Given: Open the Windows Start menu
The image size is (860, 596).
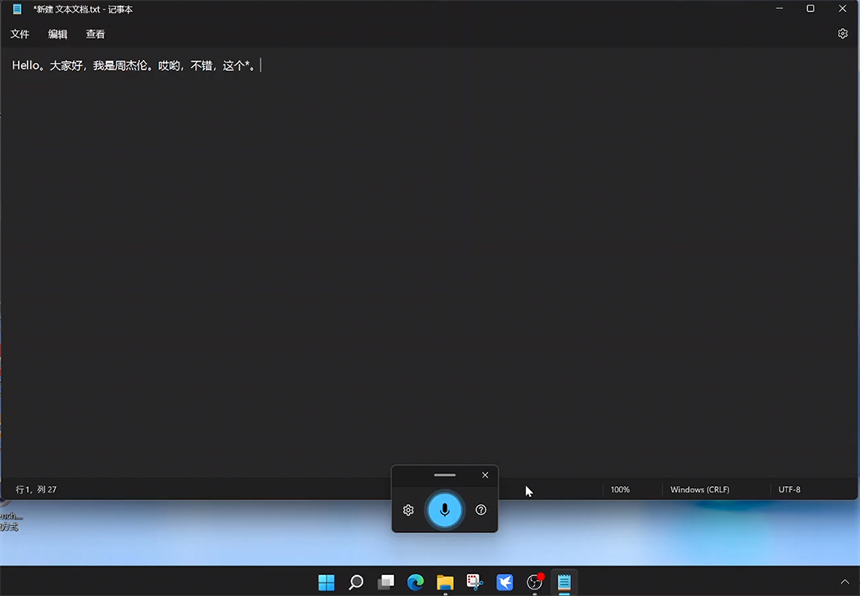Looking at the screenshot, I should (326, 582).
